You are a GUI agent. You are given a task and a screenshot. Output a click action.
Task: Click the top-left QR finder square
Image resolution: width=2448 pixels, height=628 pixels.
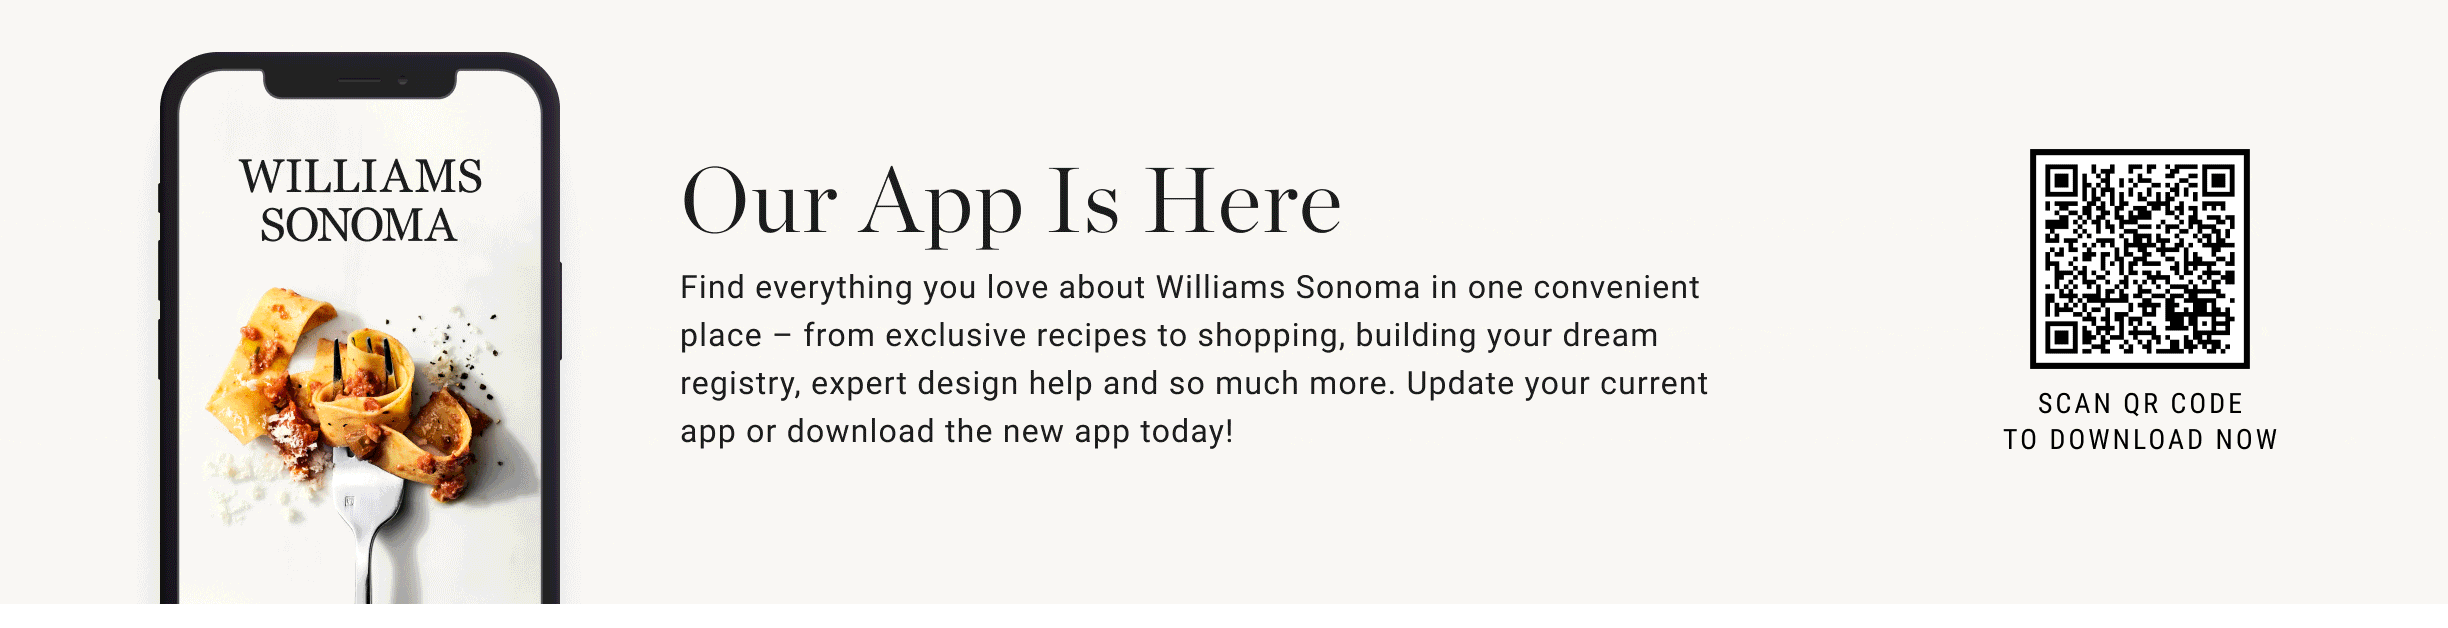pos(2061,181)
